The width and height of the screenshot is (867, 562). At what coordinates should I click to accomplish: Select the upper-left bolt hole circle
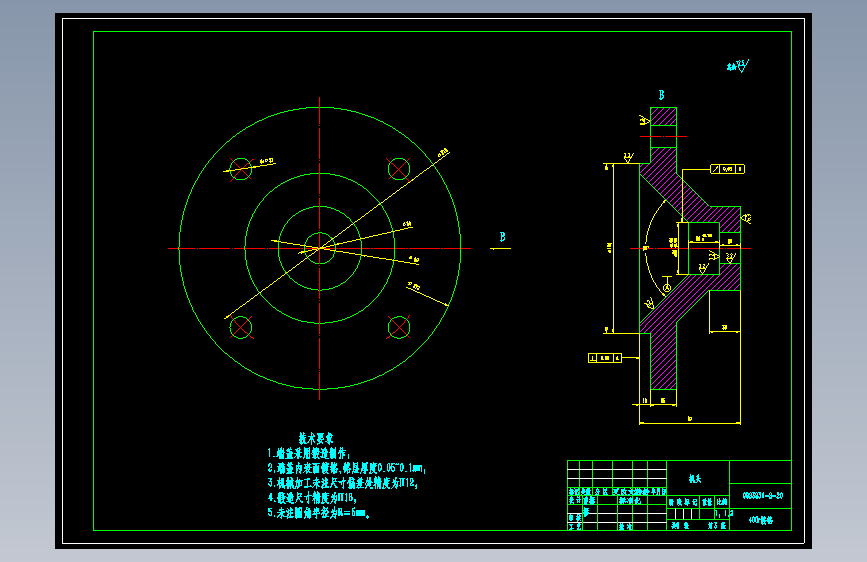241,169
